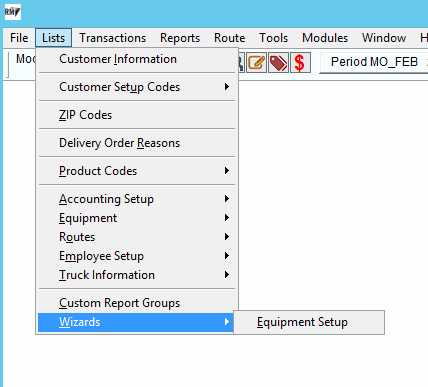
Task: Open the Reports menu
Action: pos(180,38)
